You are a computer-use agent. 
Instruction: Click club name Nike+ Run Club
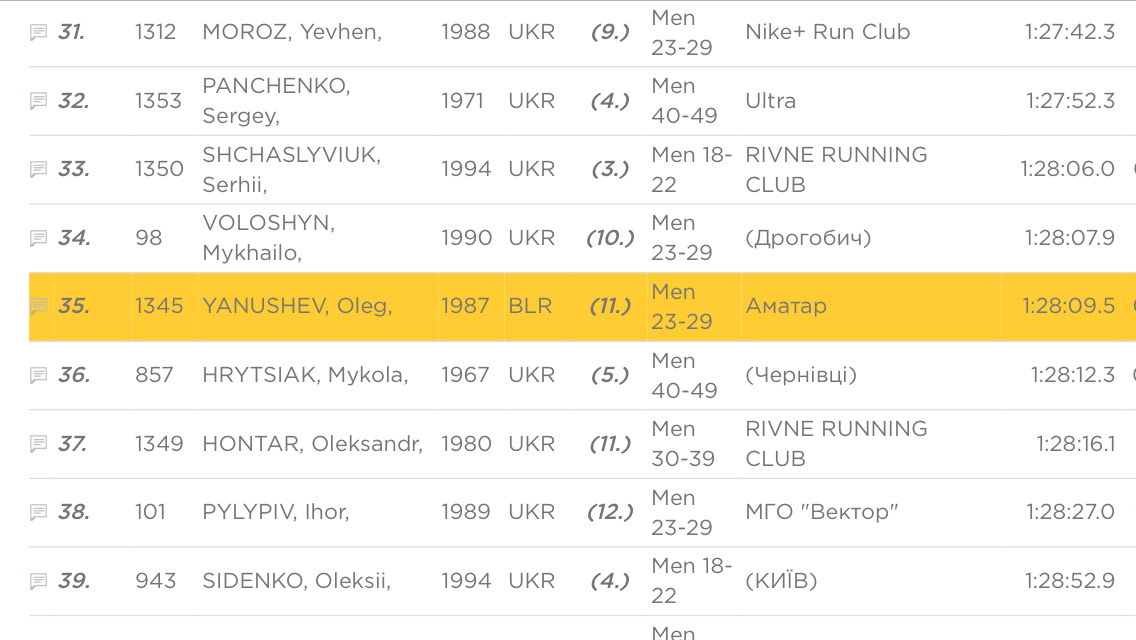pyautogui.click(x=827, y=32)
